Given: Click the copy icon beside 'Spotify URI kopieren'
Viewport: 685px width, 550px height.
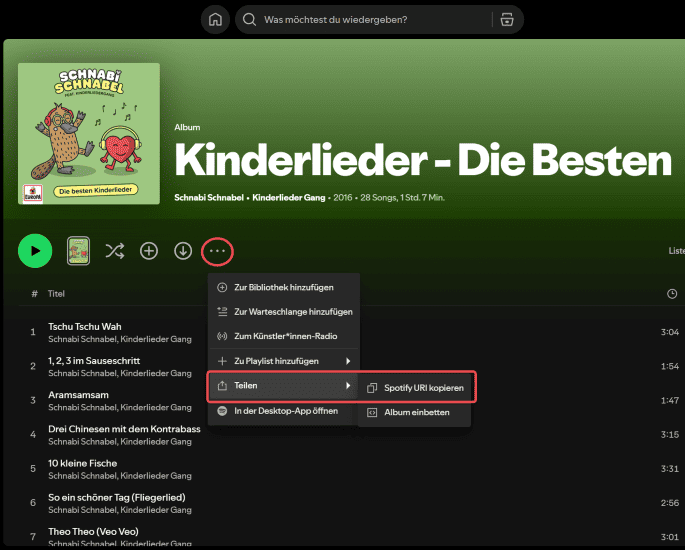Looking at the screenshot, I should coord(372,388).
